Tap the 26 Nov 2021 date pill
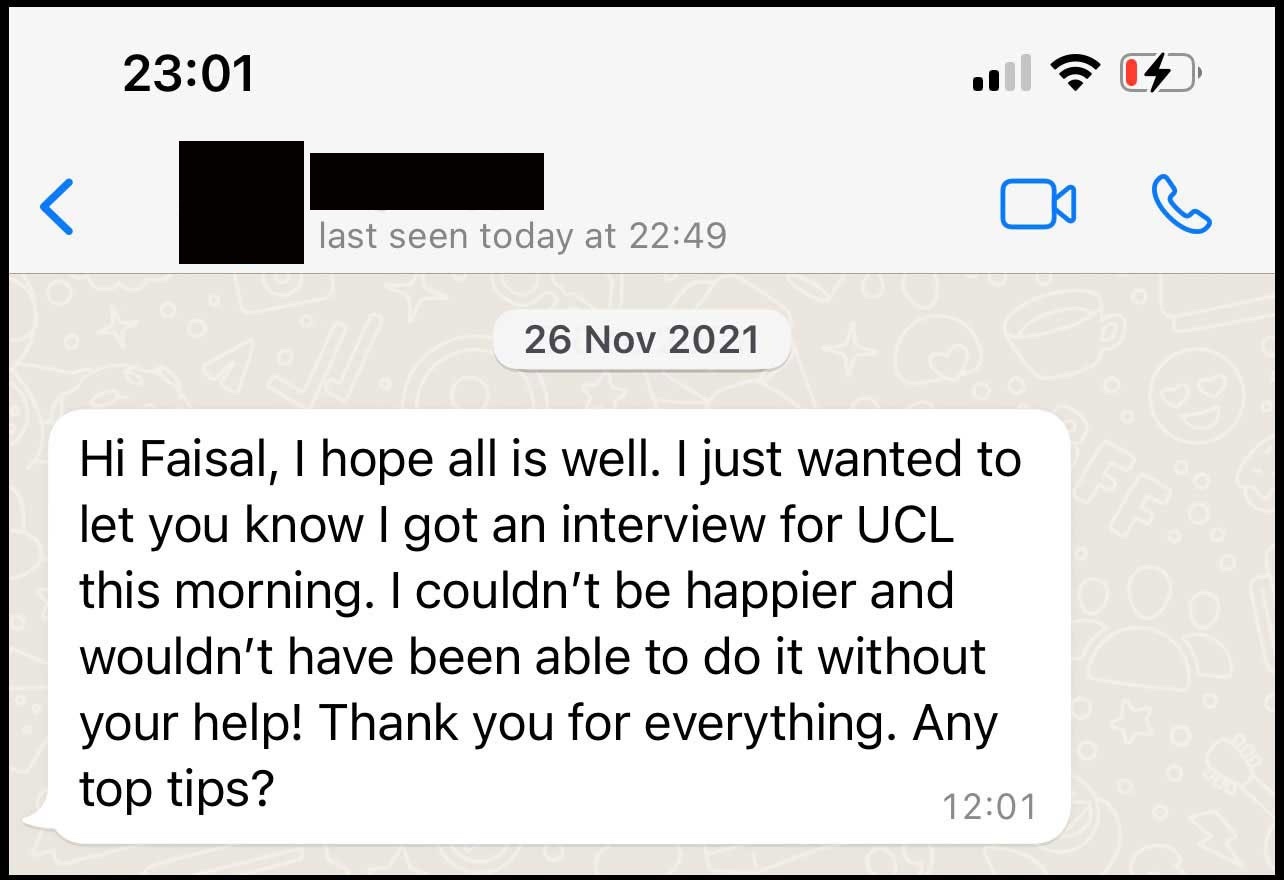 tap(642, 340)
